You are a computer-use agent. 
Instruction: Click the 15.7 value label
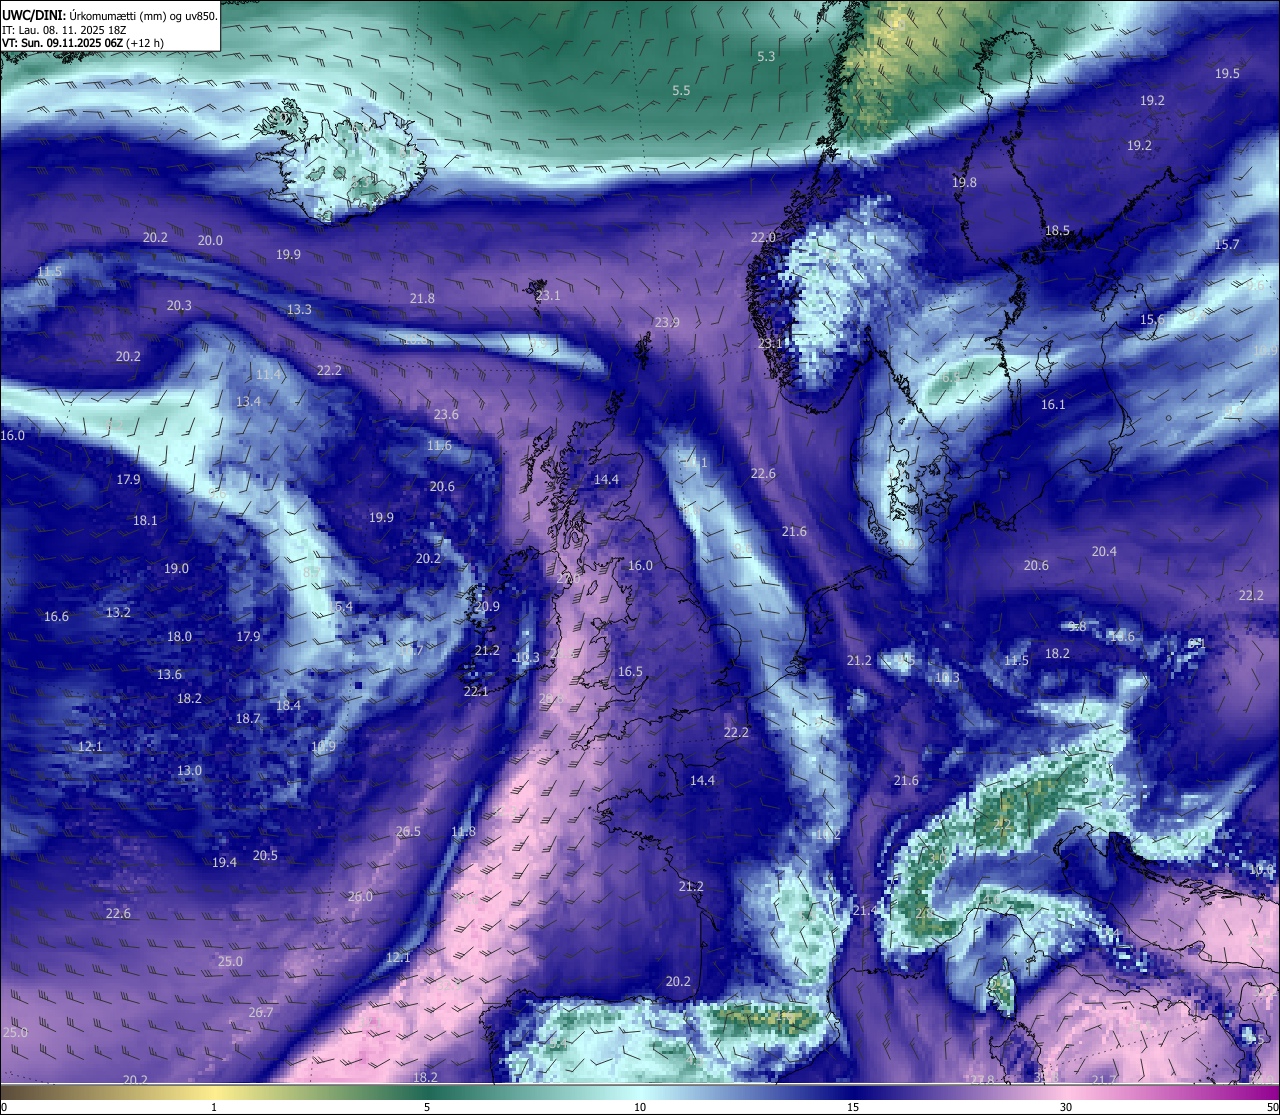(1226, 245)
